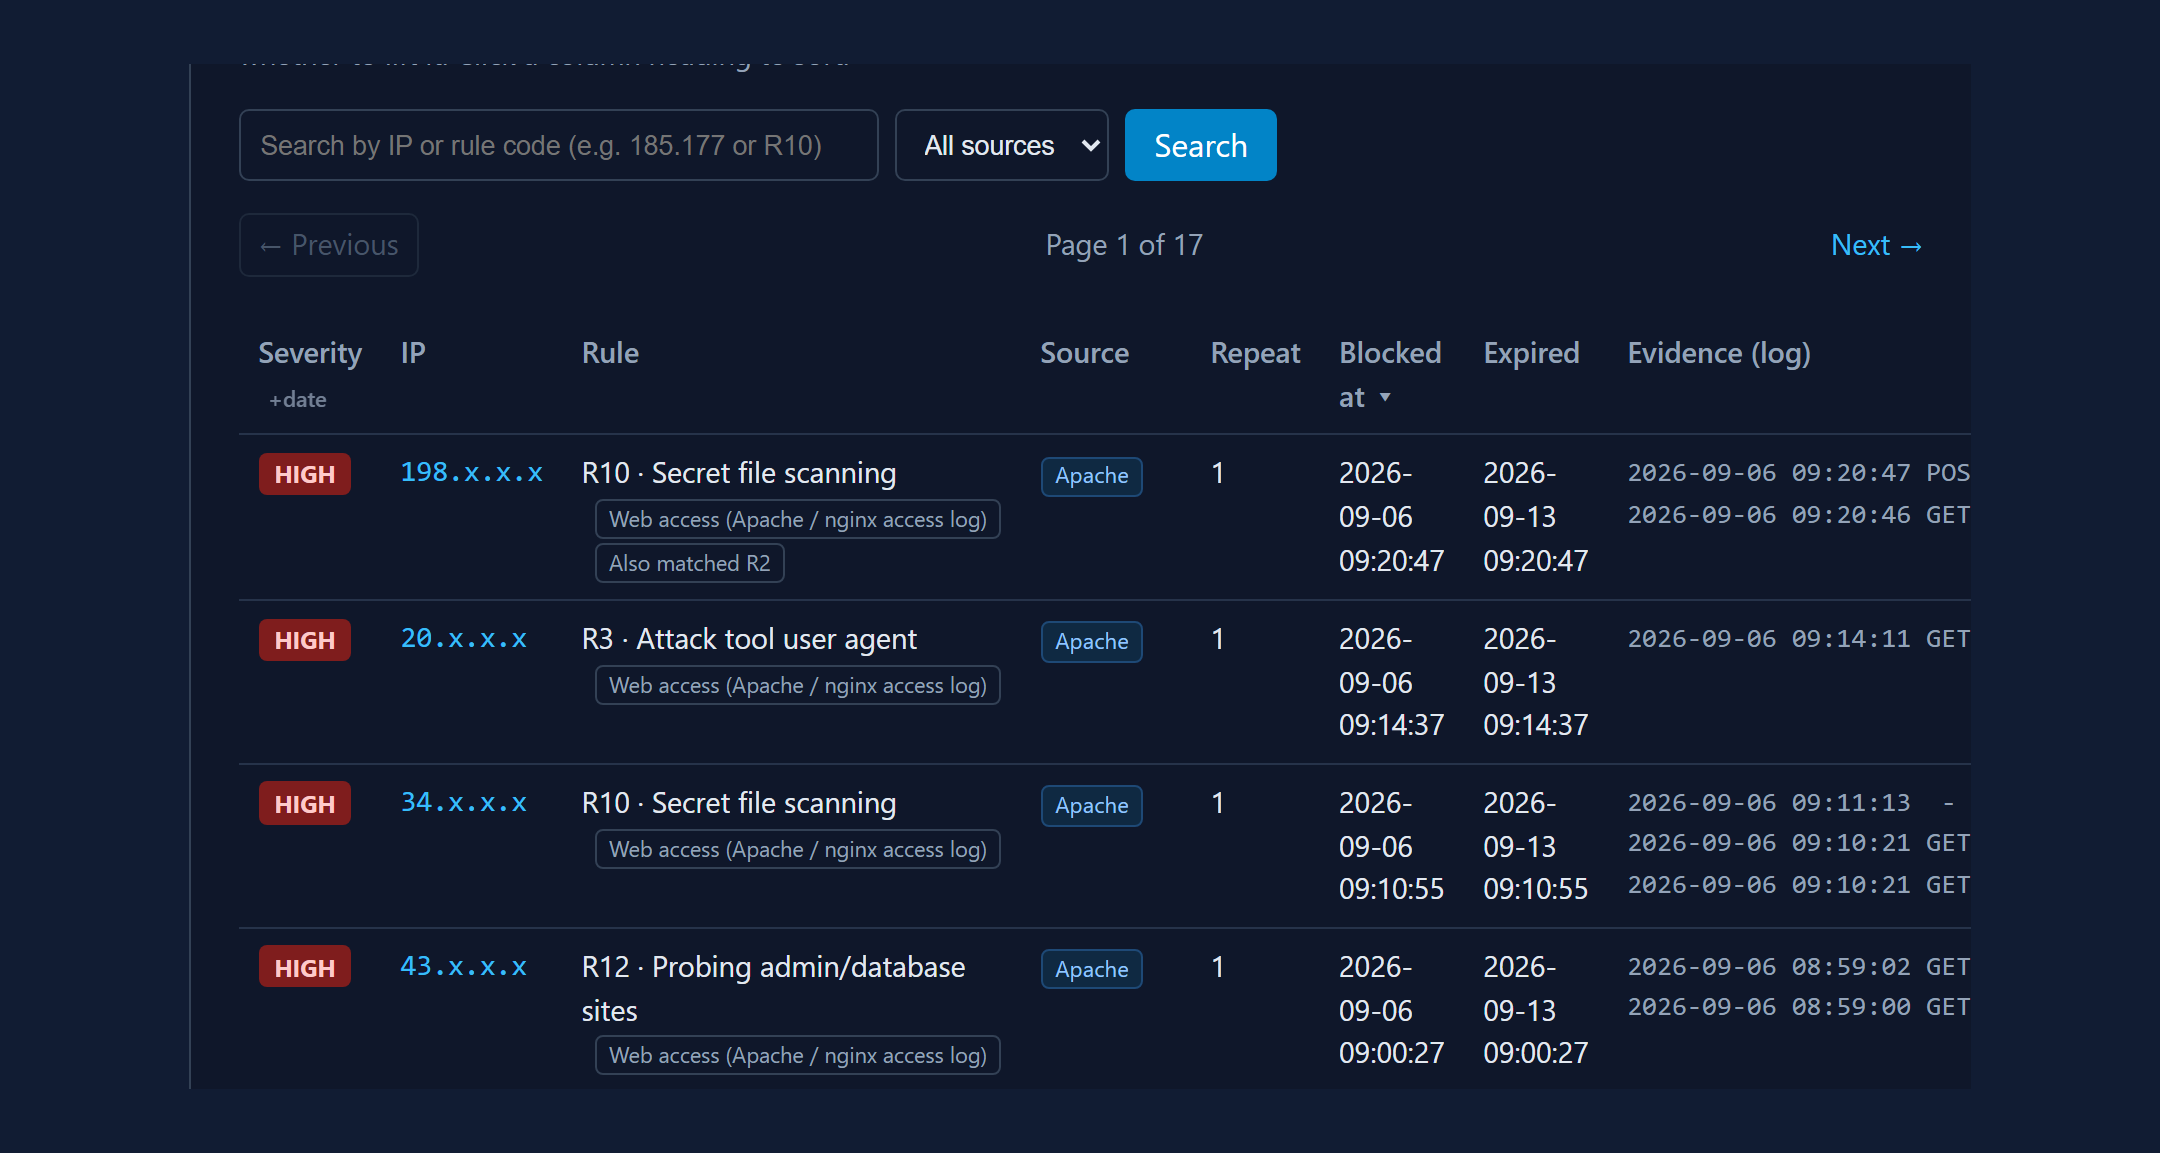Open IP link 198.x.x.x

pos(471,472)
